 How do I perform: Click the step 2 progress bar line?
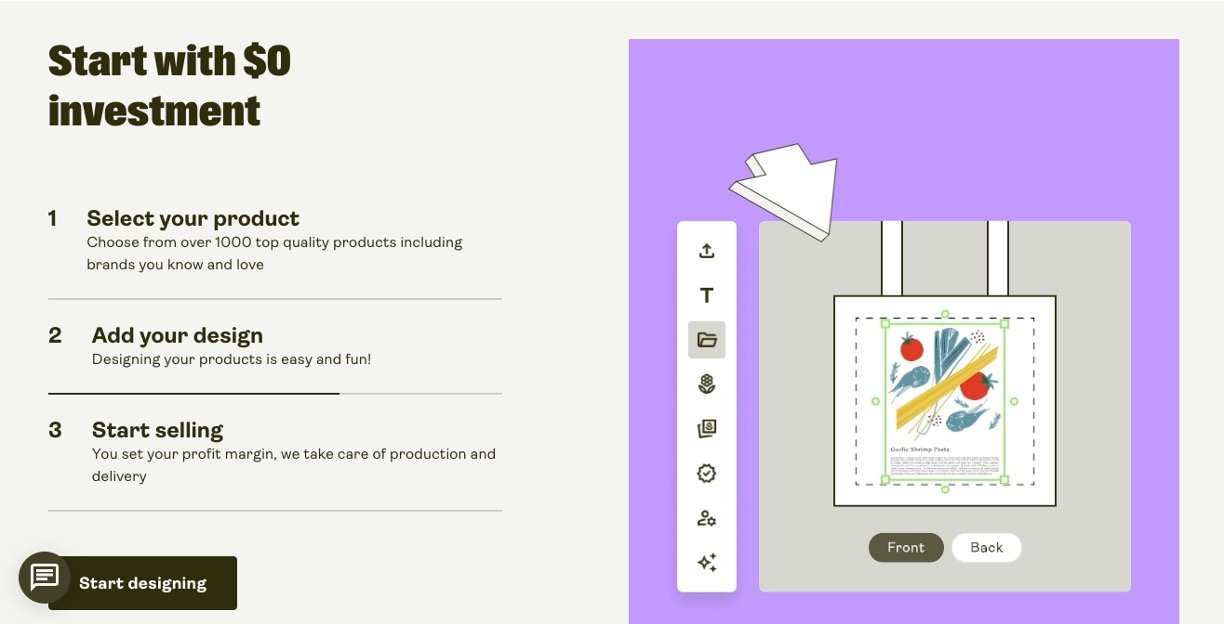194,394
